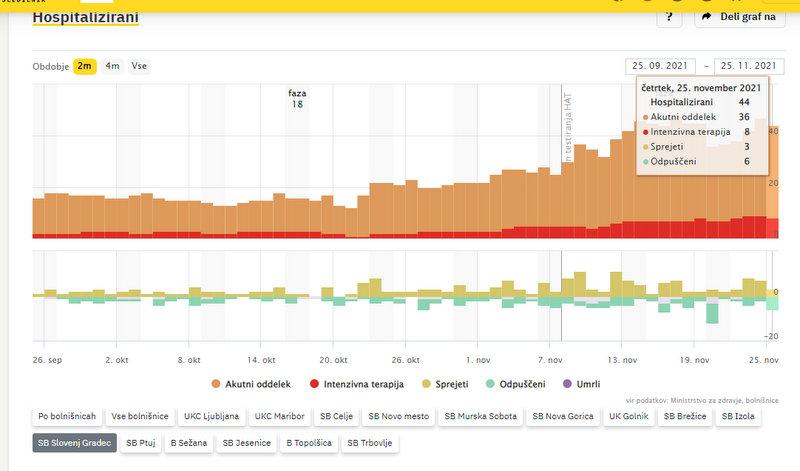Select SB Slovenj Gradec hospital button
Image resolution: width=800 pixels, height=471 pixels.
point(75,442)
